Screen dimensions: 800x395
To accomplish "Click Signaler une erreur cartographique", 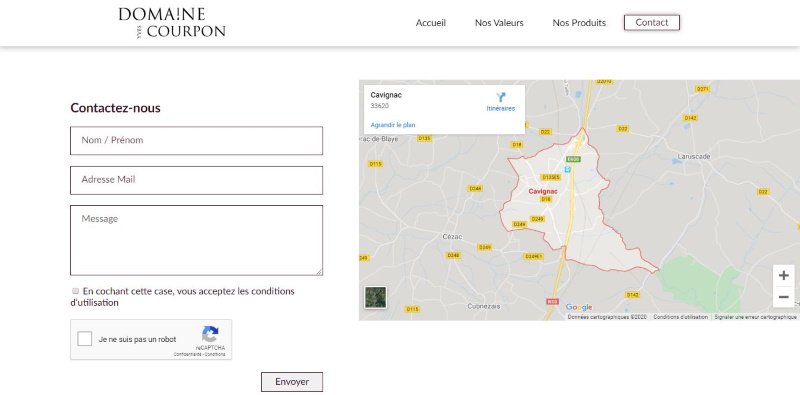I will coord(755,317).
